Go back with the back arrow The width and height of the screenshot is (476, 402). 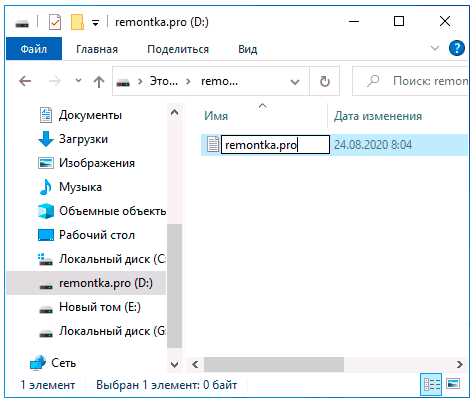click(25, 81)
